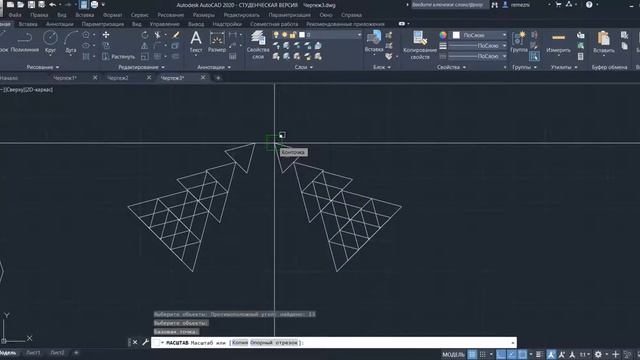Switch to the Лист1 layout tab
The height and width of the screenshot is (360, 640).
(33, 352)
